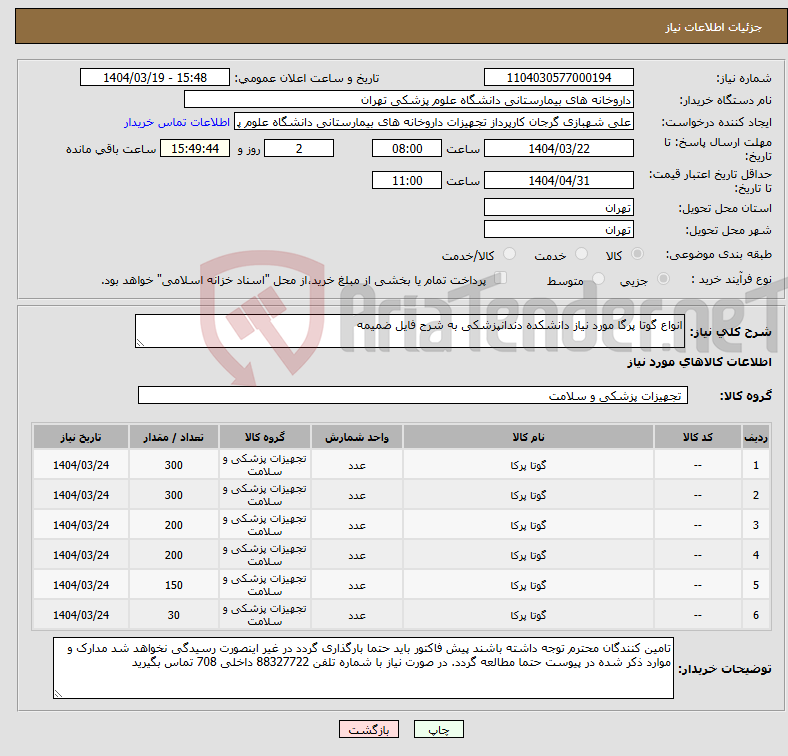Click need date 1404/03/24 in row 1
Image resolution: width=788 pixels, height=756 pixels.
tap(81, 465)
